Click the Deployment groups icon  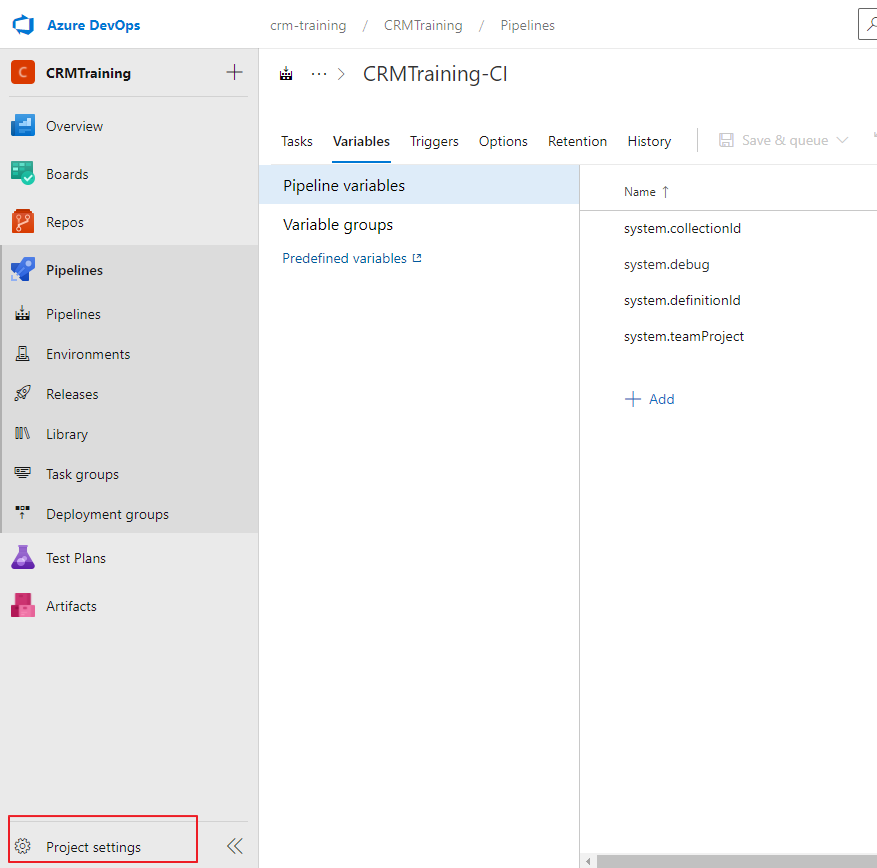point(22,513)
